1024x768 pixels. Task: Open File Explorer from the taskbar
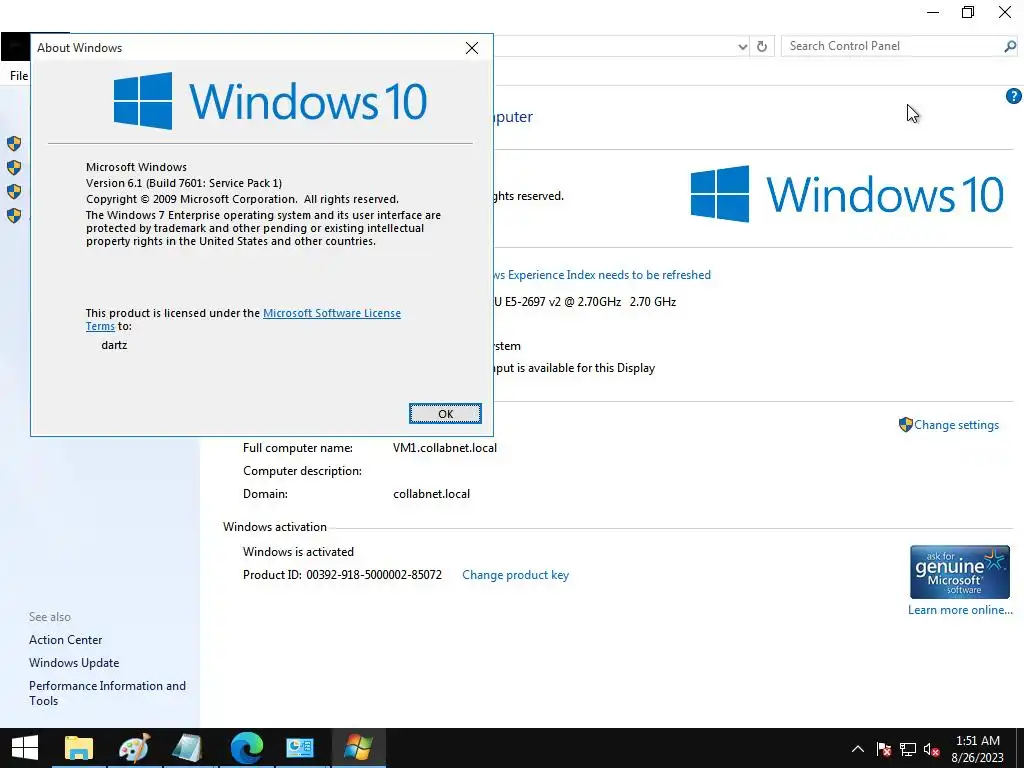coord(79,748)
